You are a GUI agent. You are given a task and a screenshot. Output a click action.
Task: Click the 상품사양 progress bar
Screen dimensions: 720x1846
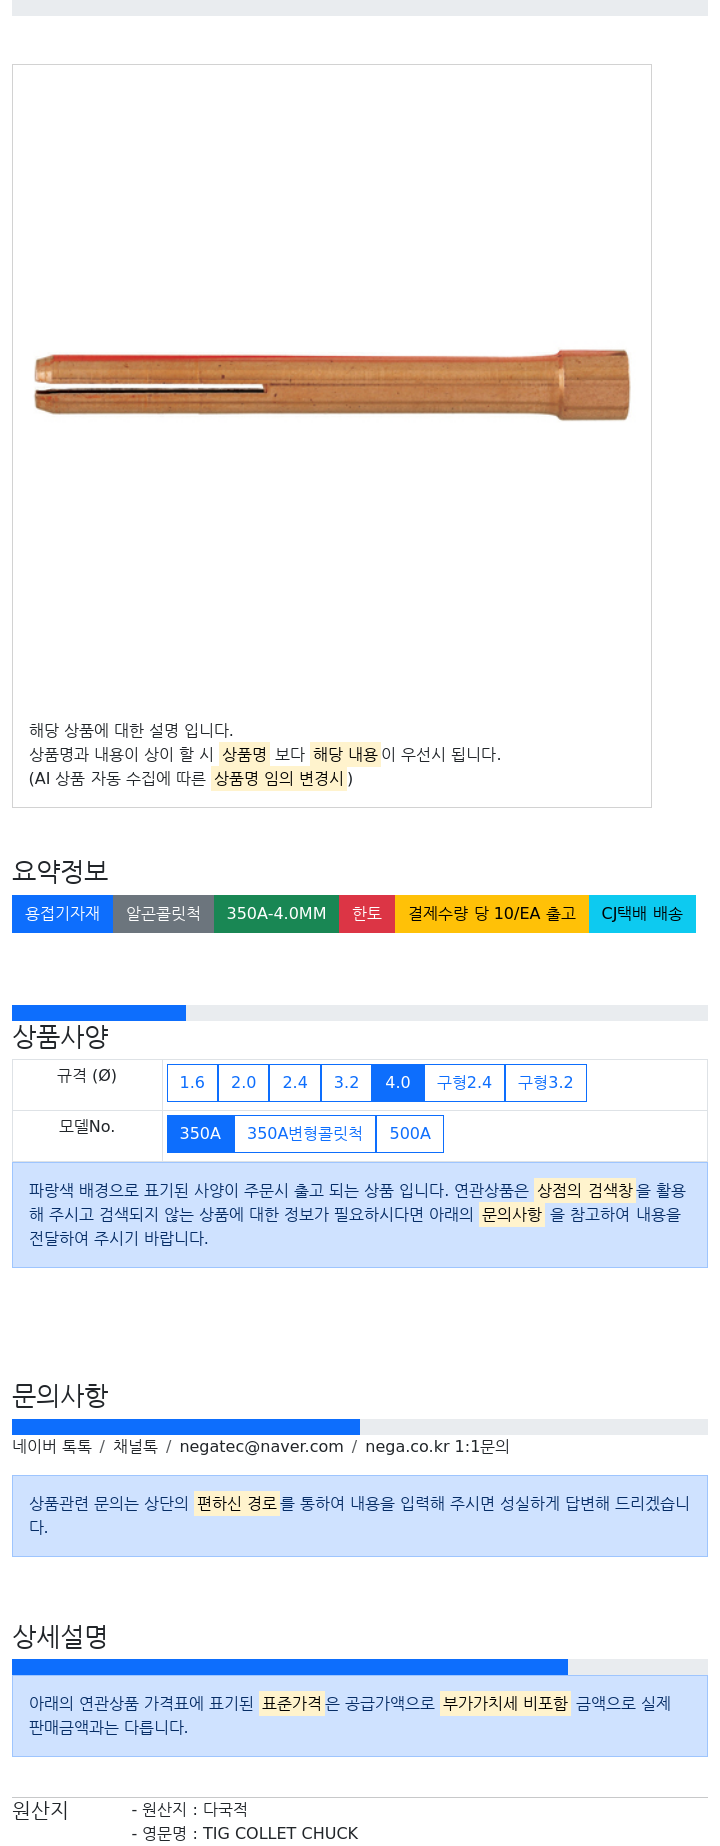click(360, 1013)
